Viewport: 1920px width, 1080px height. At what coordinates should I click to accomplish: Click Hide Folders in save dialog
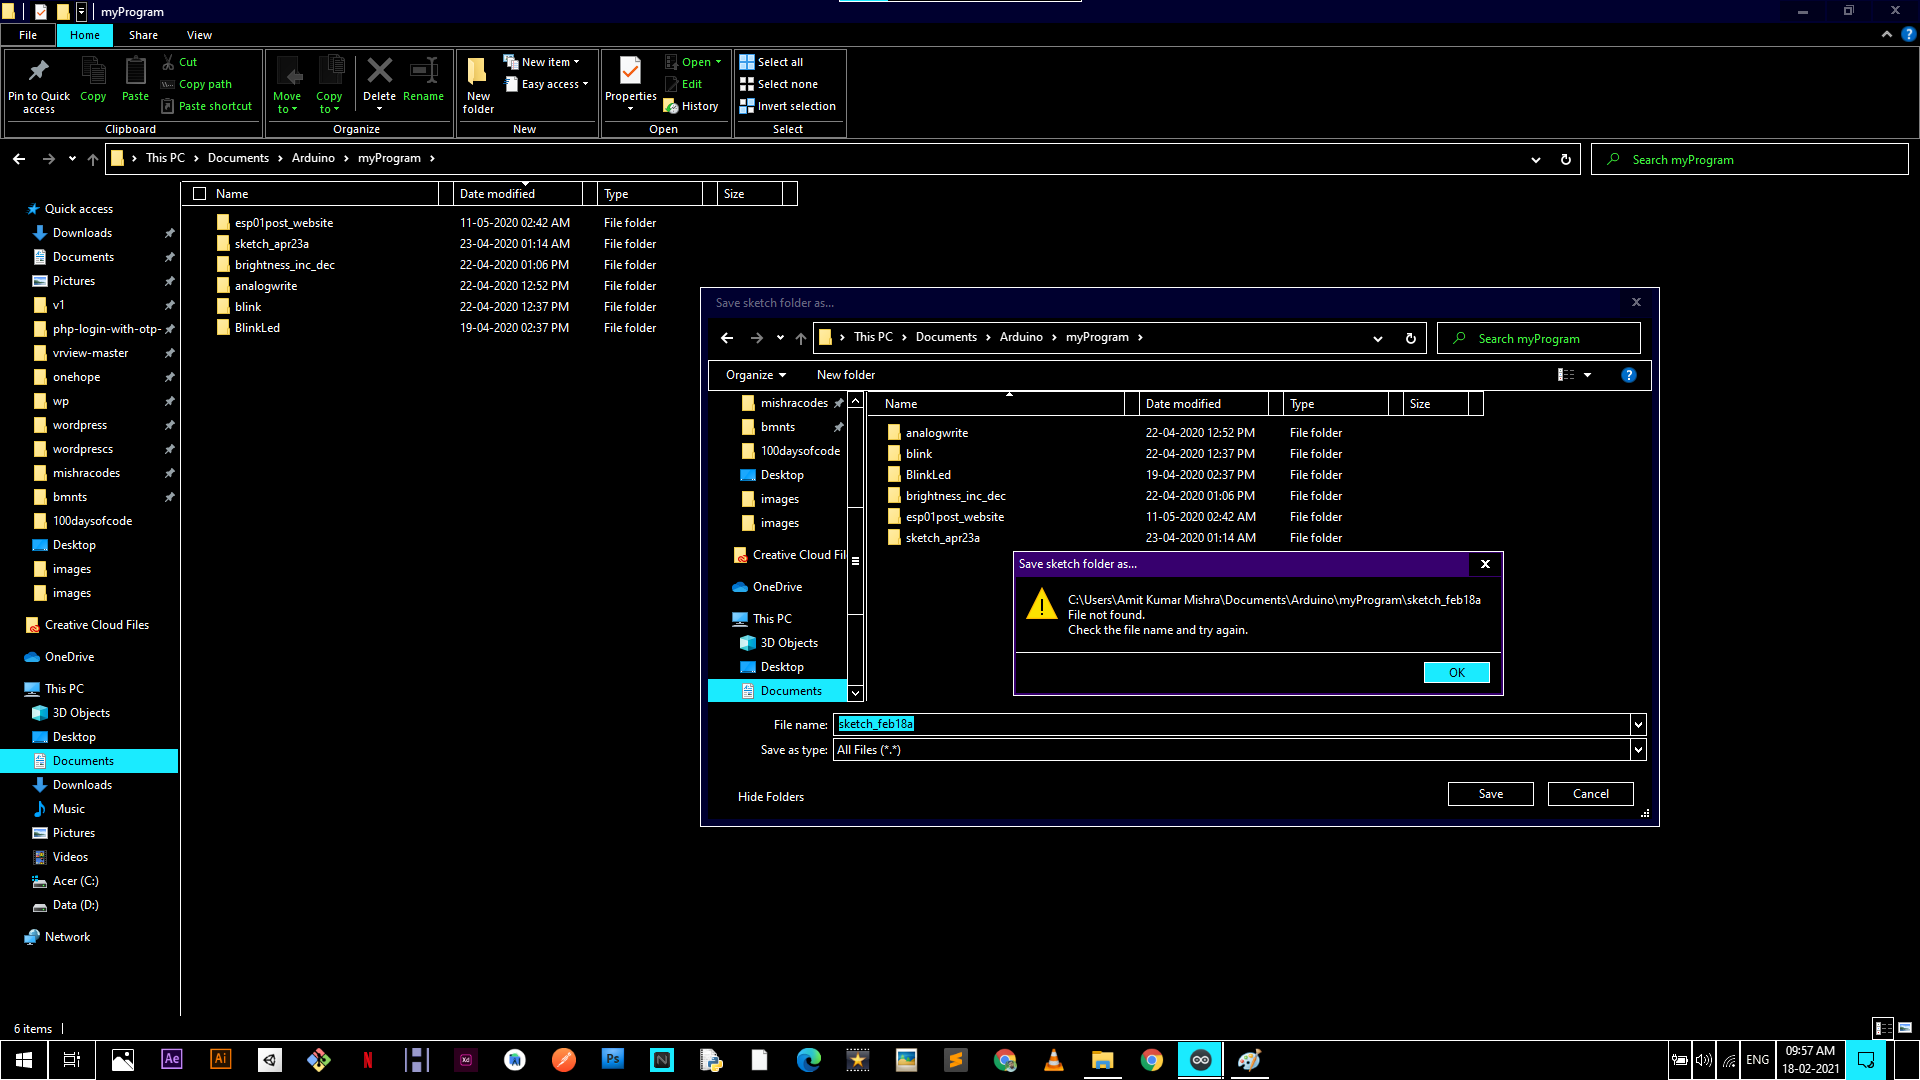tap(770, 797)
